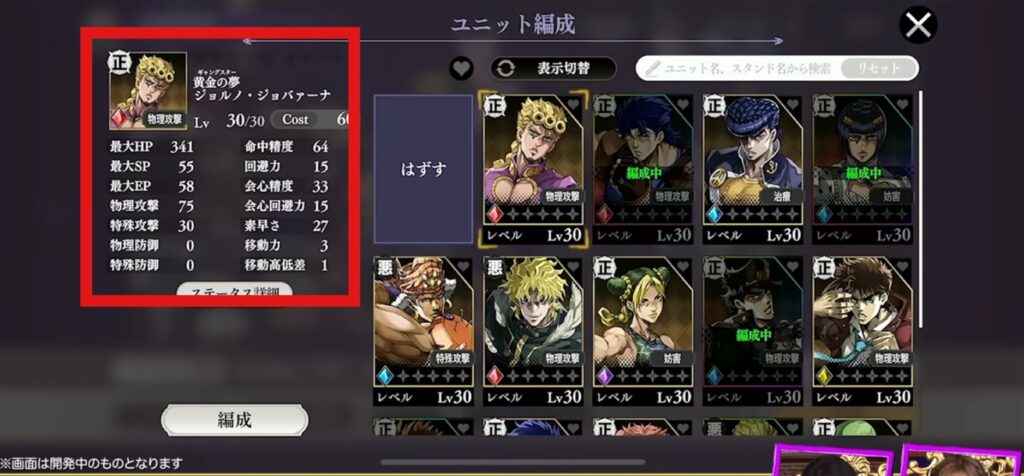
Task: Select the turbaned 特殊攻撃 unit card
Action: 423,331
